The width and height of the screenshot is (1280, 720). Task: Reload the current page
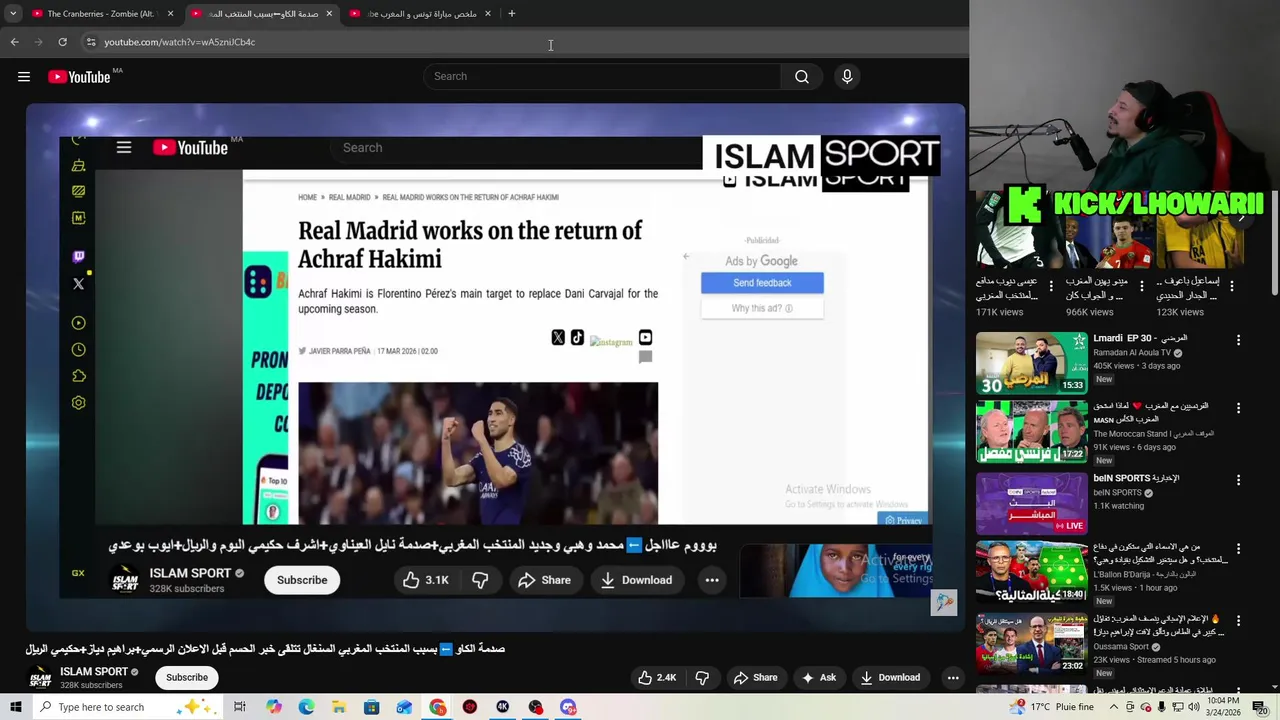tap(62, 42)
